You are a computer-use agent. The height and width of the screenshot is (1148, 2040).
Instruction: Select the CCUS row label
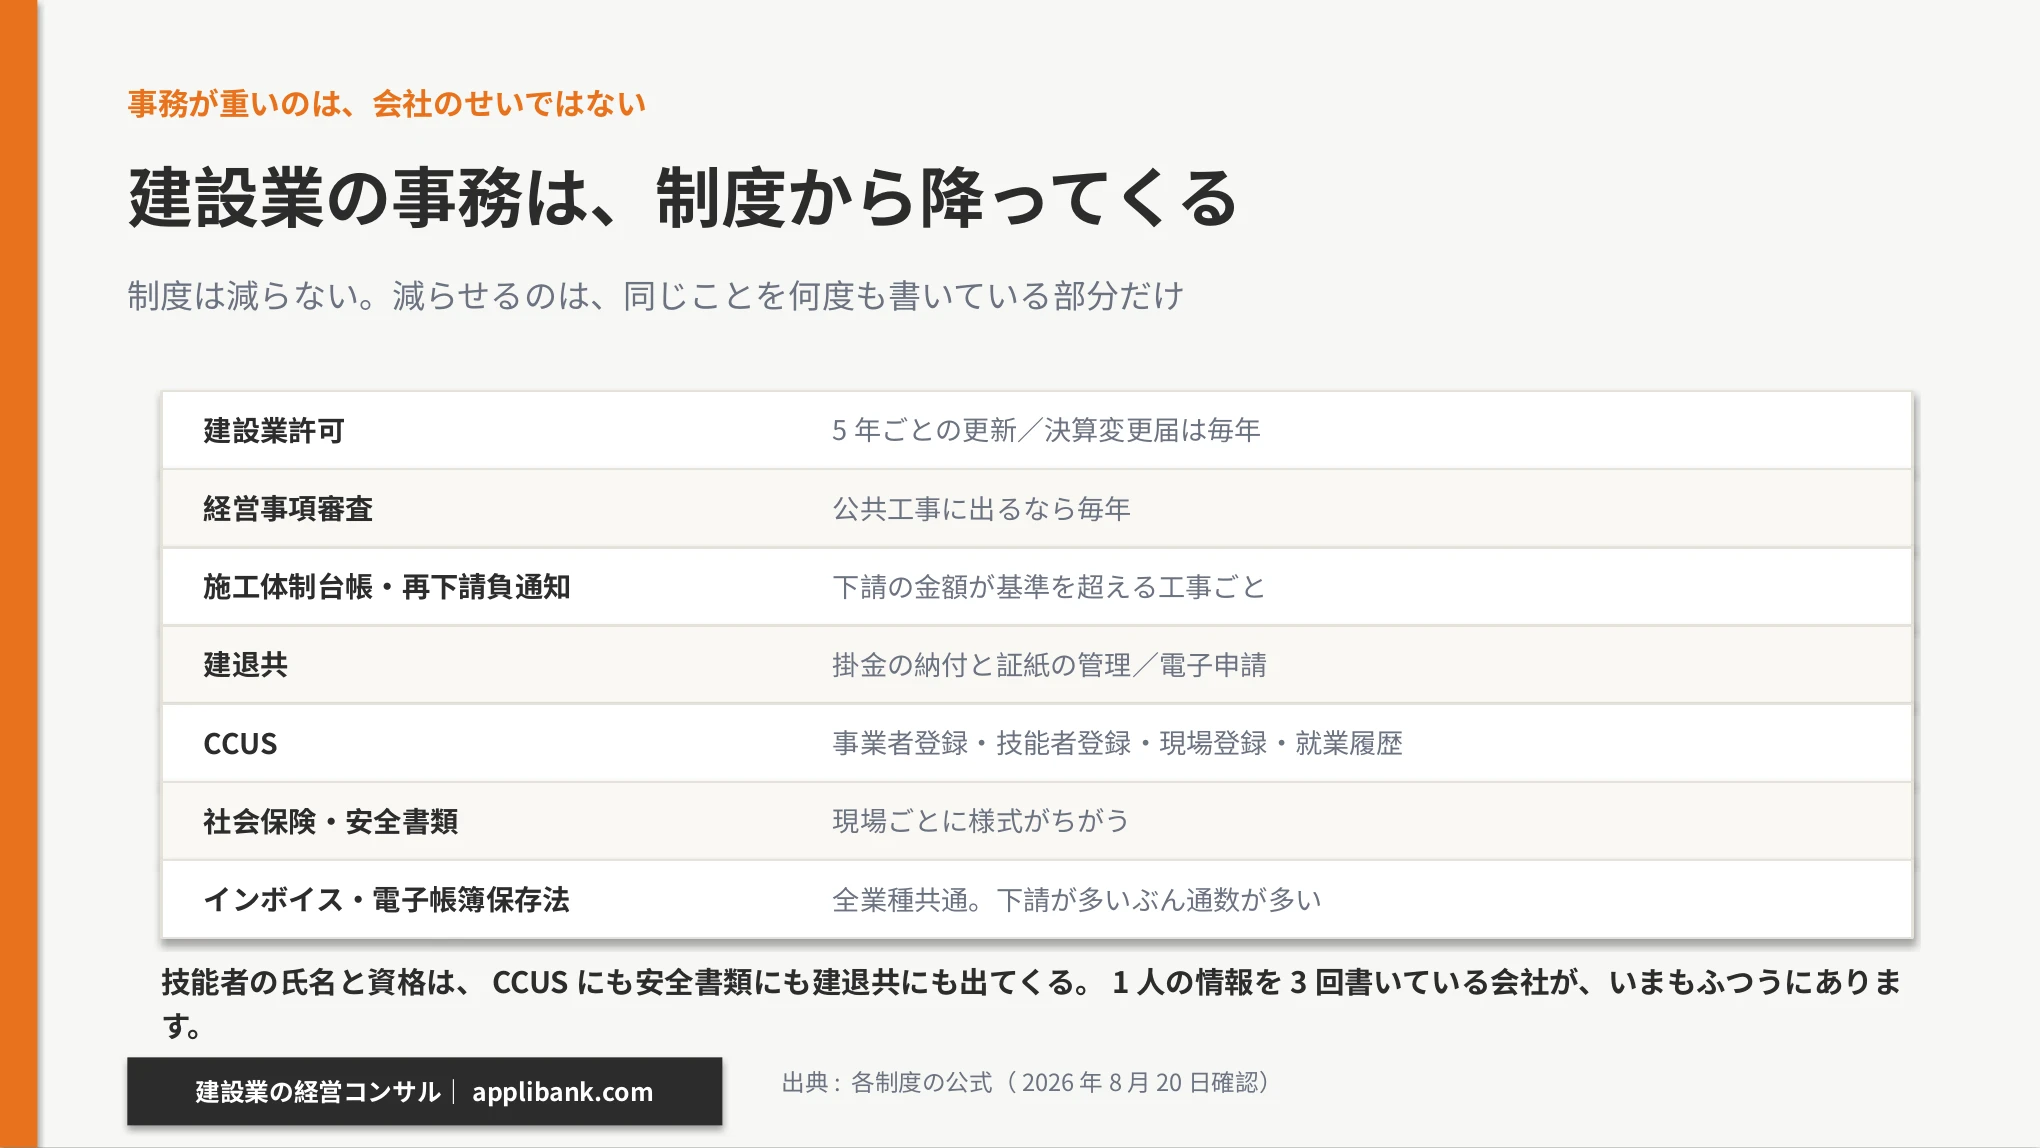(240, 744)
